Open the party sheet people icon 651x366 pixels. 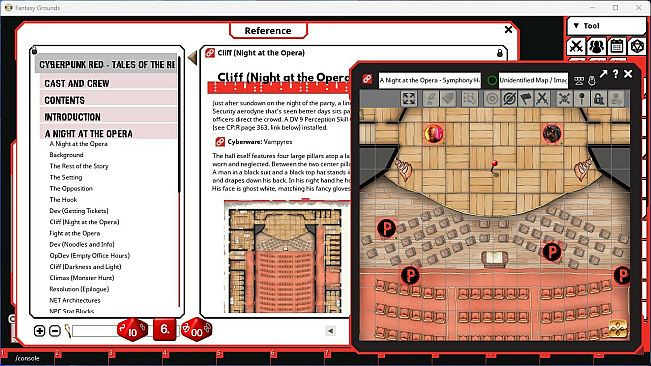[596, 46]
